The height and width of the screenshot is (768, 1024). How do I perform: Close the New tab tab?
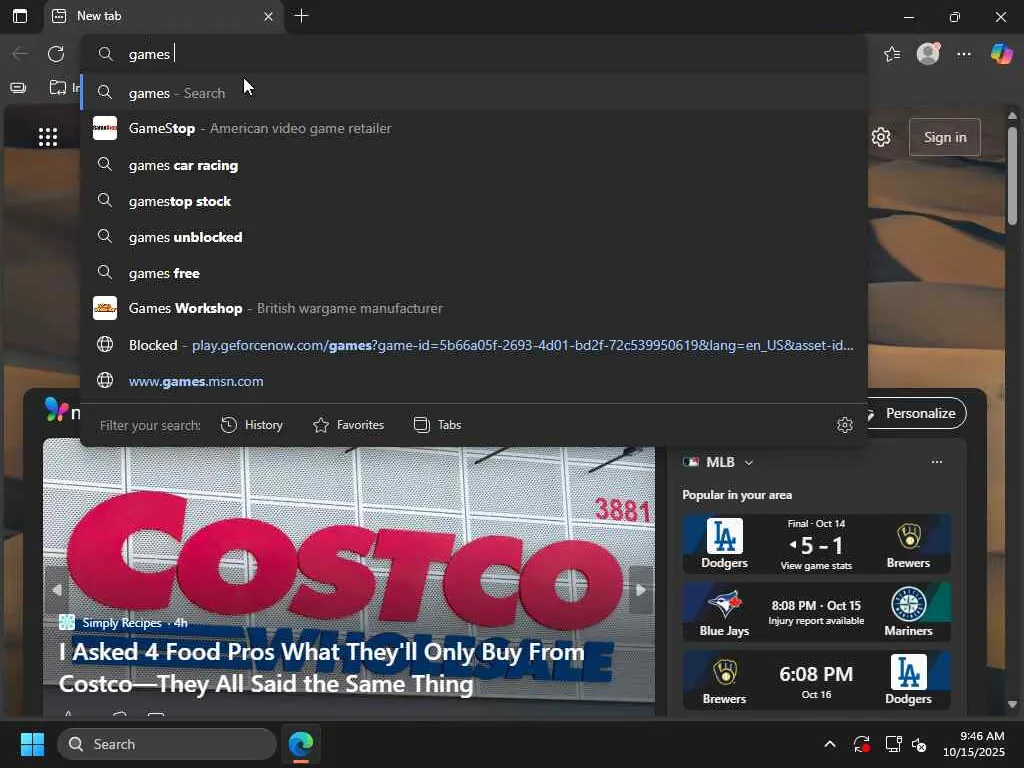point(268,16)
